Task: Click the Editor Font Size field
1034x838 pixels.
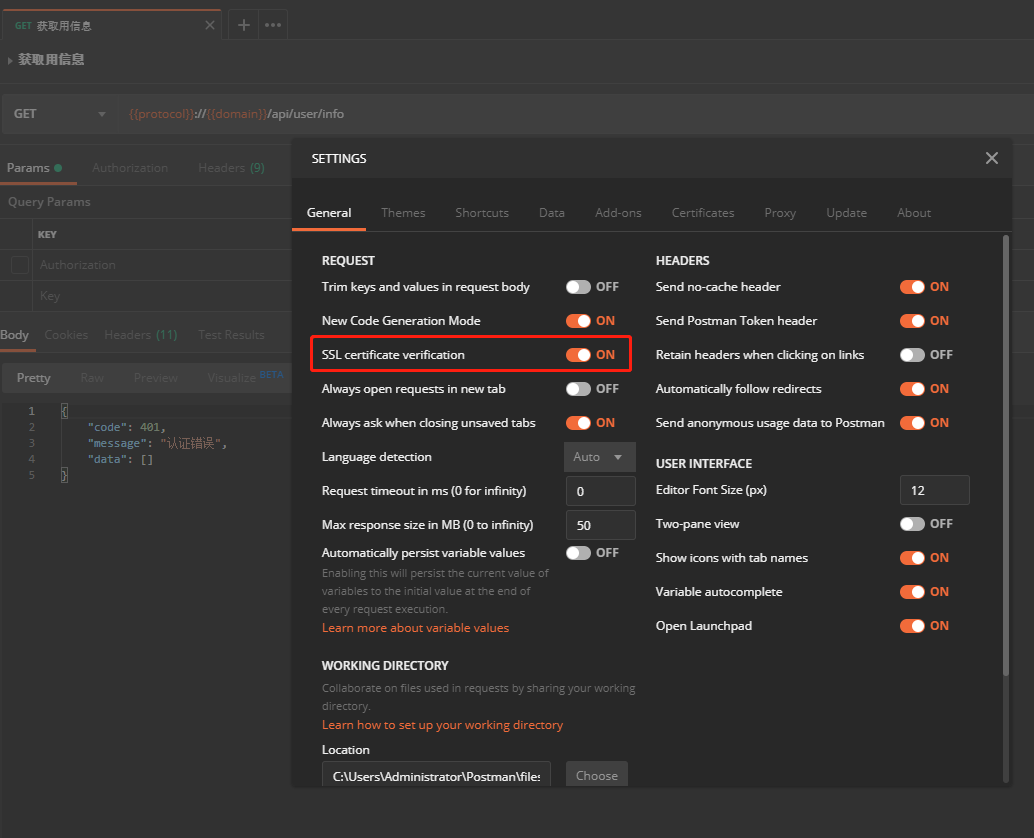Action: 934,490
